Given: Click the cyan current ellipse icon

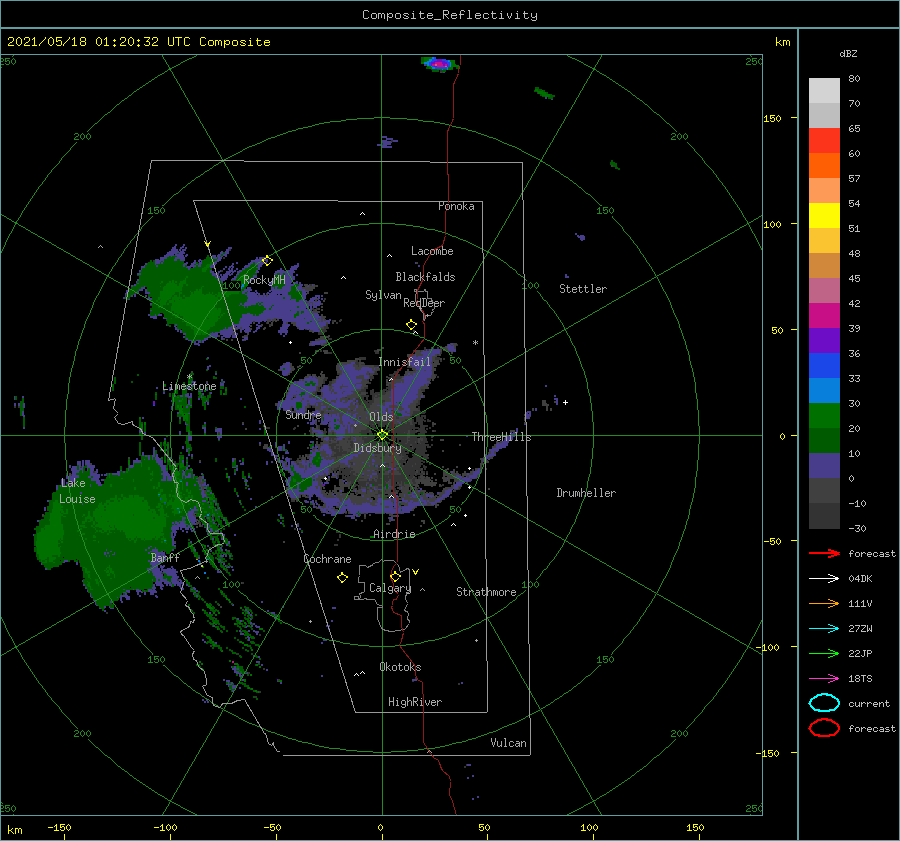Looking at the screenshot, I should click(x=824, y=703).
